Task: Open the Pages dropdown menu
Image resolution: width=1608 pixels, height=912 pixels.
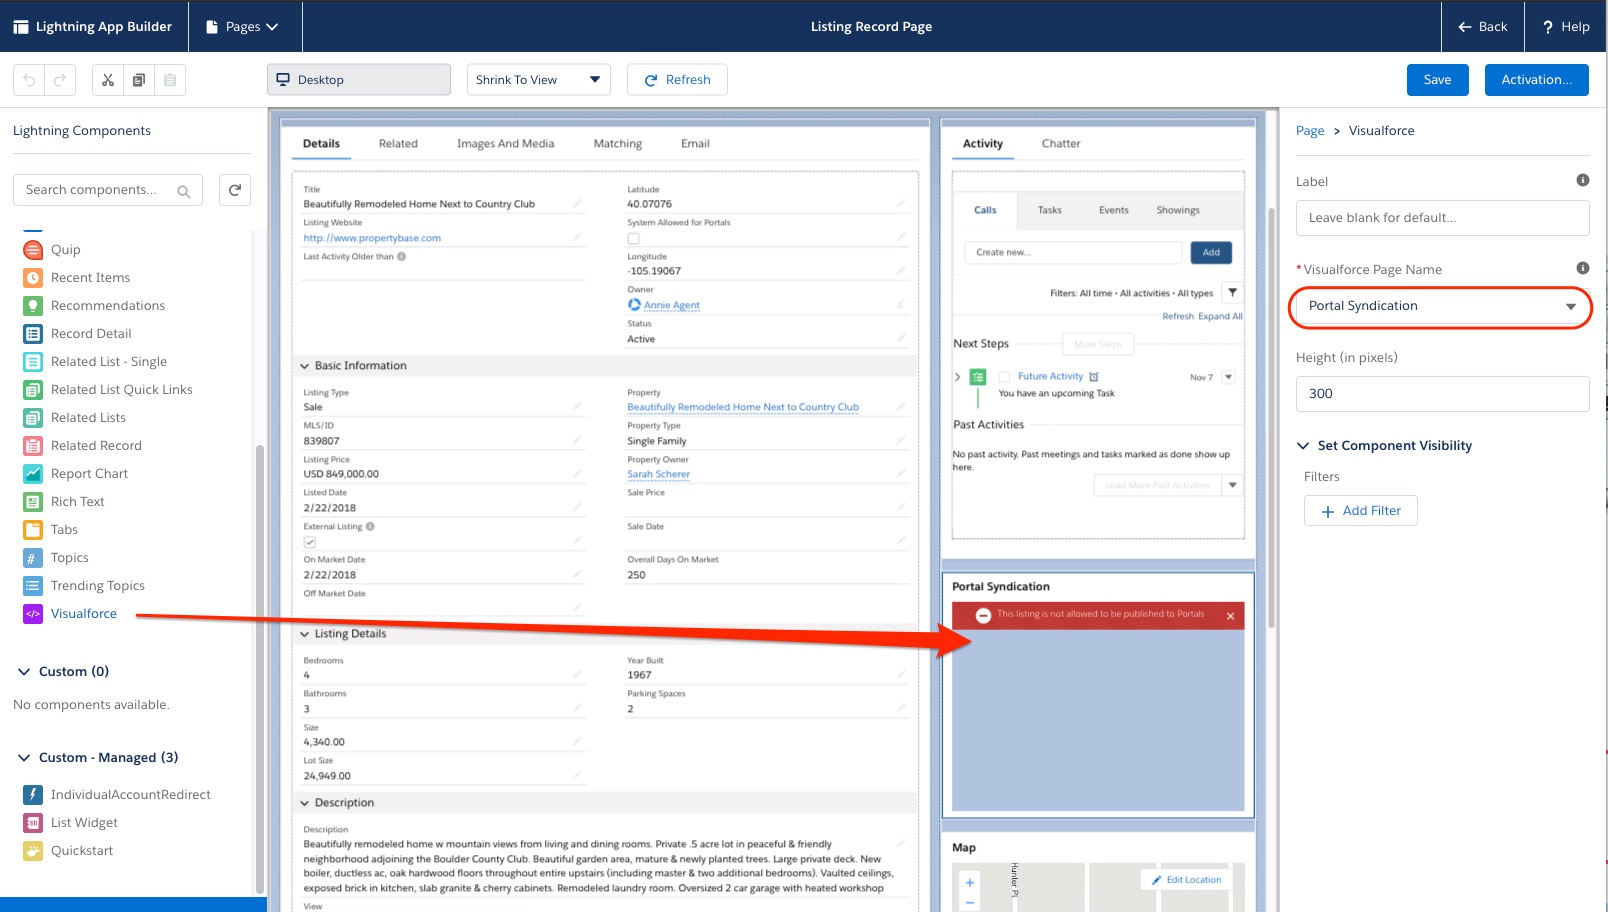Action: click(x=242, y=27)
